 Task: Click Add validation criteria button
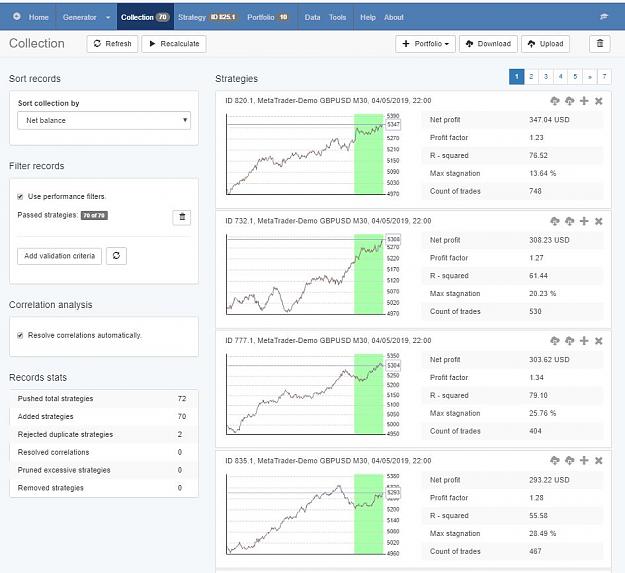59,256
